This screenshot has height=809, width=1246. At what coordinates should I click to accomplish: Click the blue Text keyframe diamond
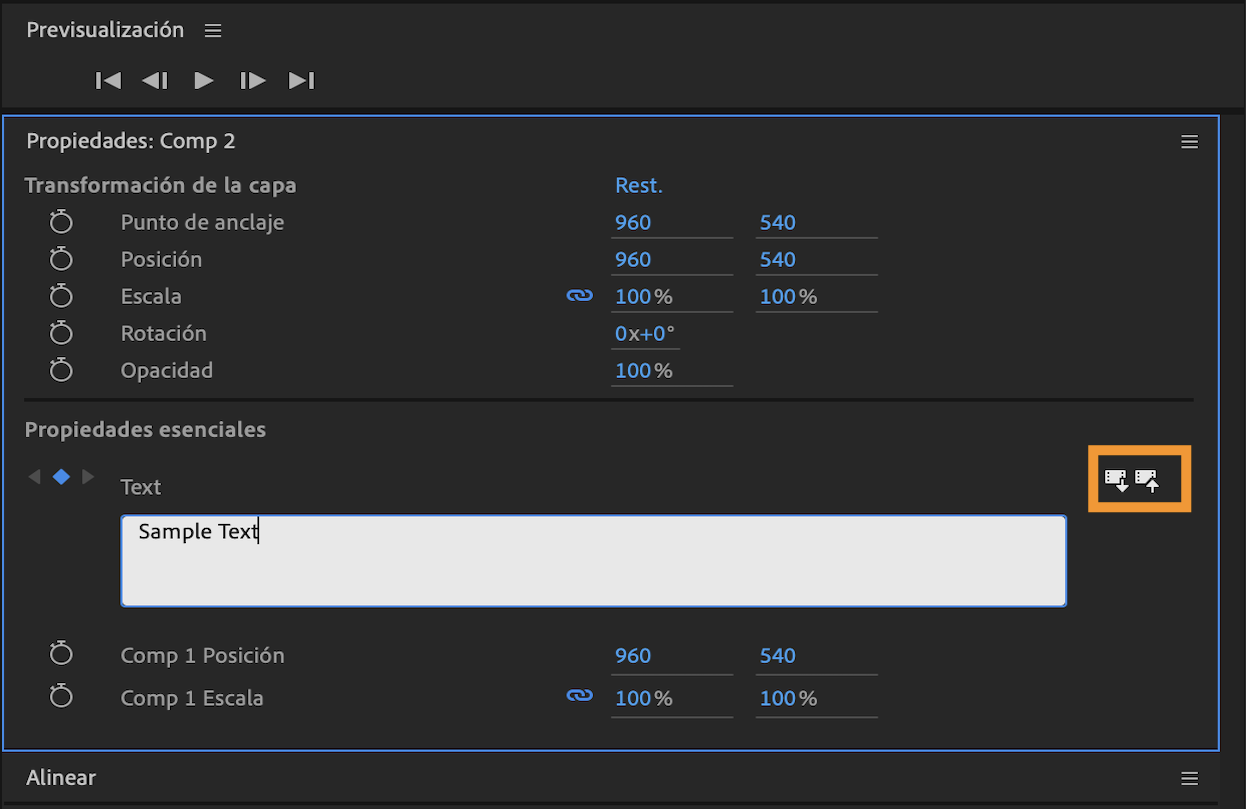pos(61,477)
